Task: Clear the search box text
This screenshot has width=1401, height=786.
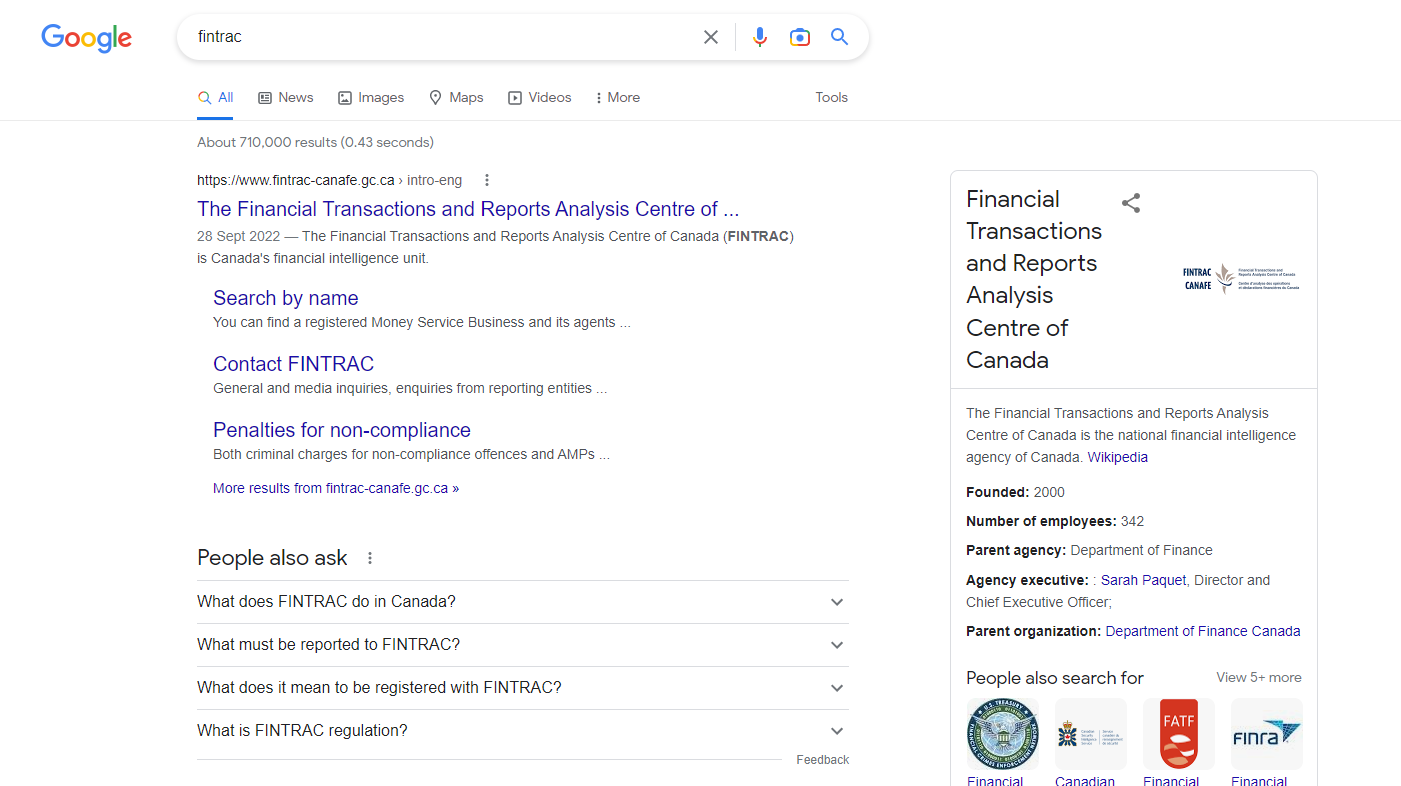Action: (710, 37)
